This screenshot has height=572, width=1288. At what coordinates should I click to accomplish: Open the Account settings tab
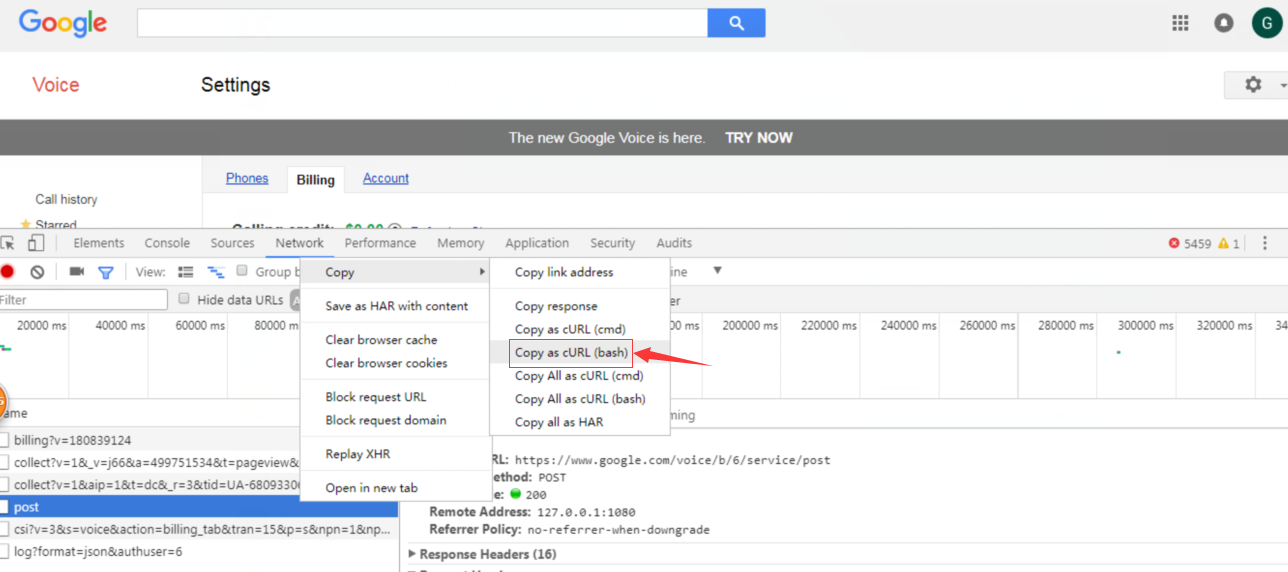point(386,178)
